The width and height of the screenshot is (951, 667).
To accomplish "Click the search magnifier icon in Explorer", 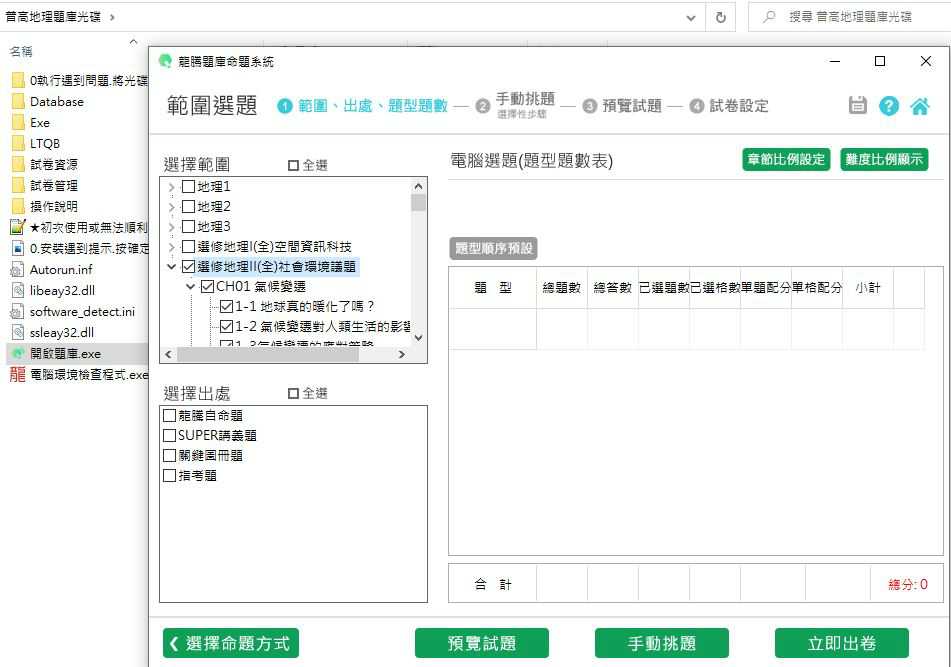I will (769, 17).
